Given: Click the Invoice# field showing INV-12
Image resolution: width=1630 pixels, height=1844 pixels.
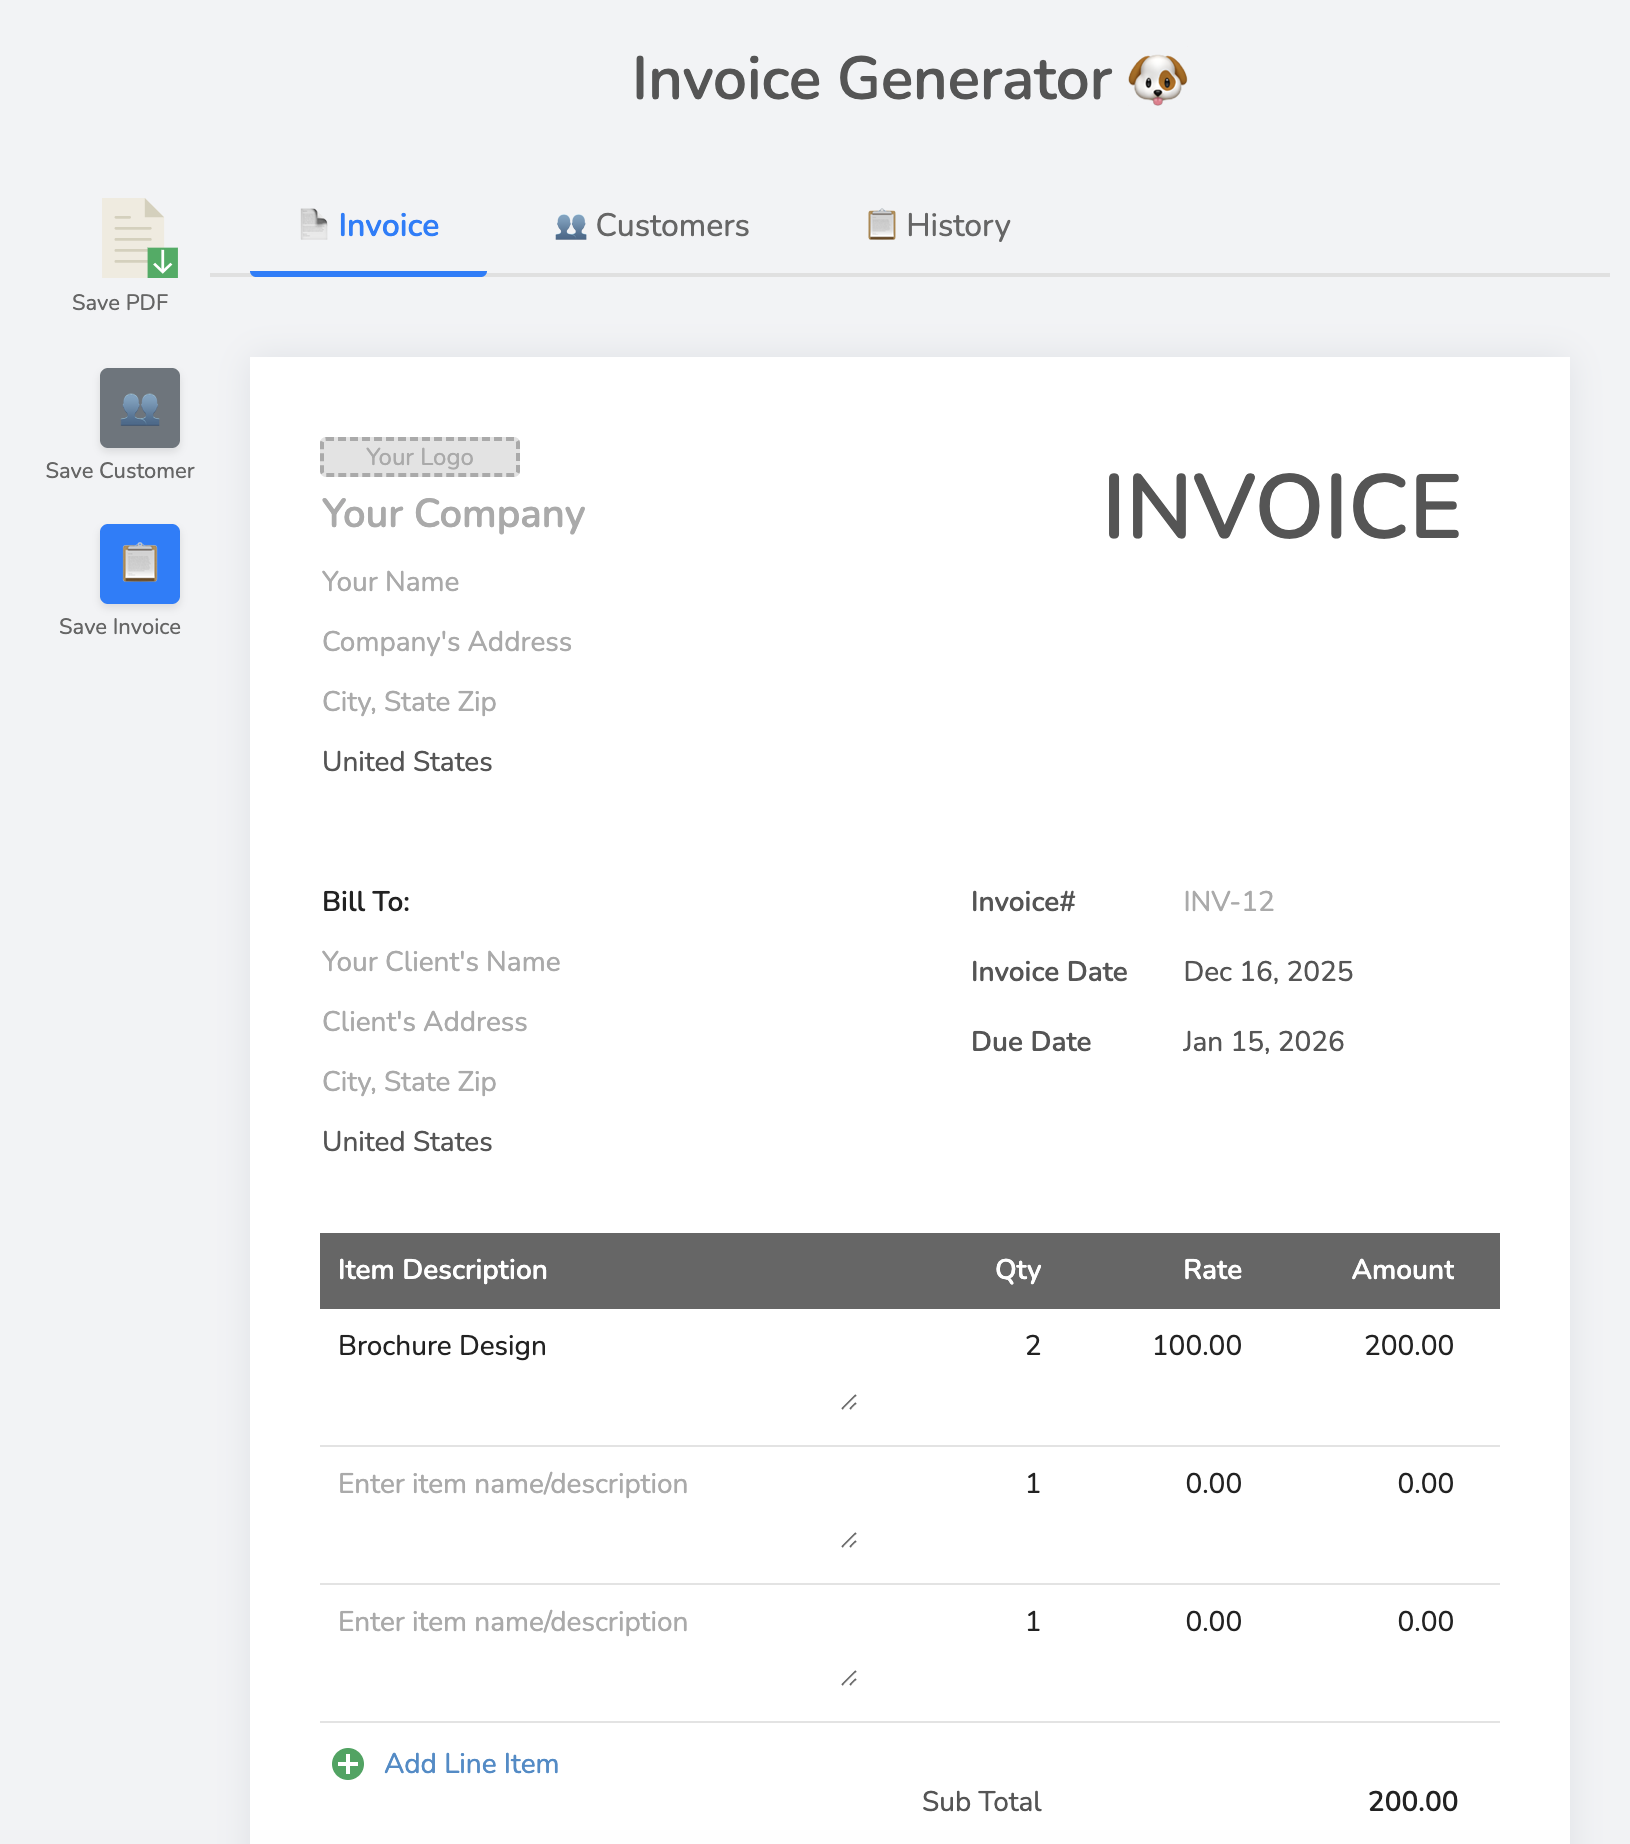Looking at the screenshot, I should [x=1227, y=901].
